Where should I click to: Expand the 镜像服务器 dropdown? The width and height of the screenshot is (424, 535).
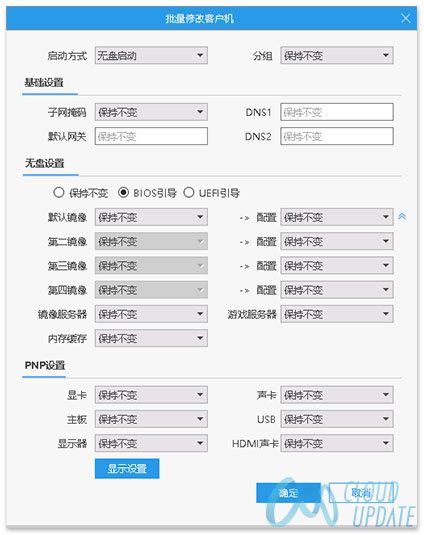coord(151,314)
